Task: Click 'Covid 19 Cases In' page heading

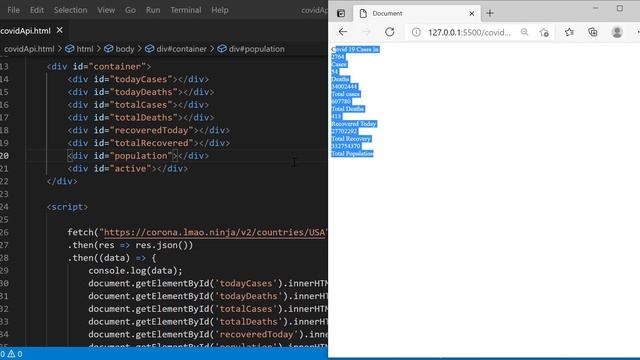Action: tap(355, 49)
